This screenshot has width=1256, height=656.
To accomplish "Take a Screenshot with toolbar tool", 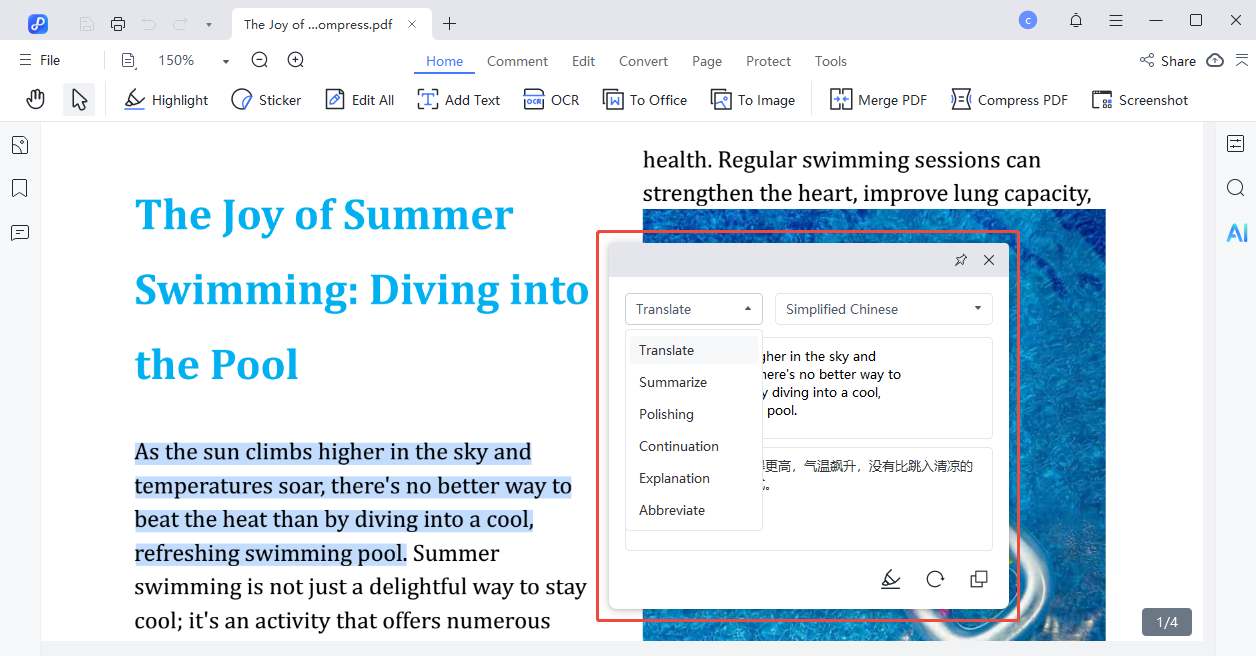I will click(x=1140, y=100).
